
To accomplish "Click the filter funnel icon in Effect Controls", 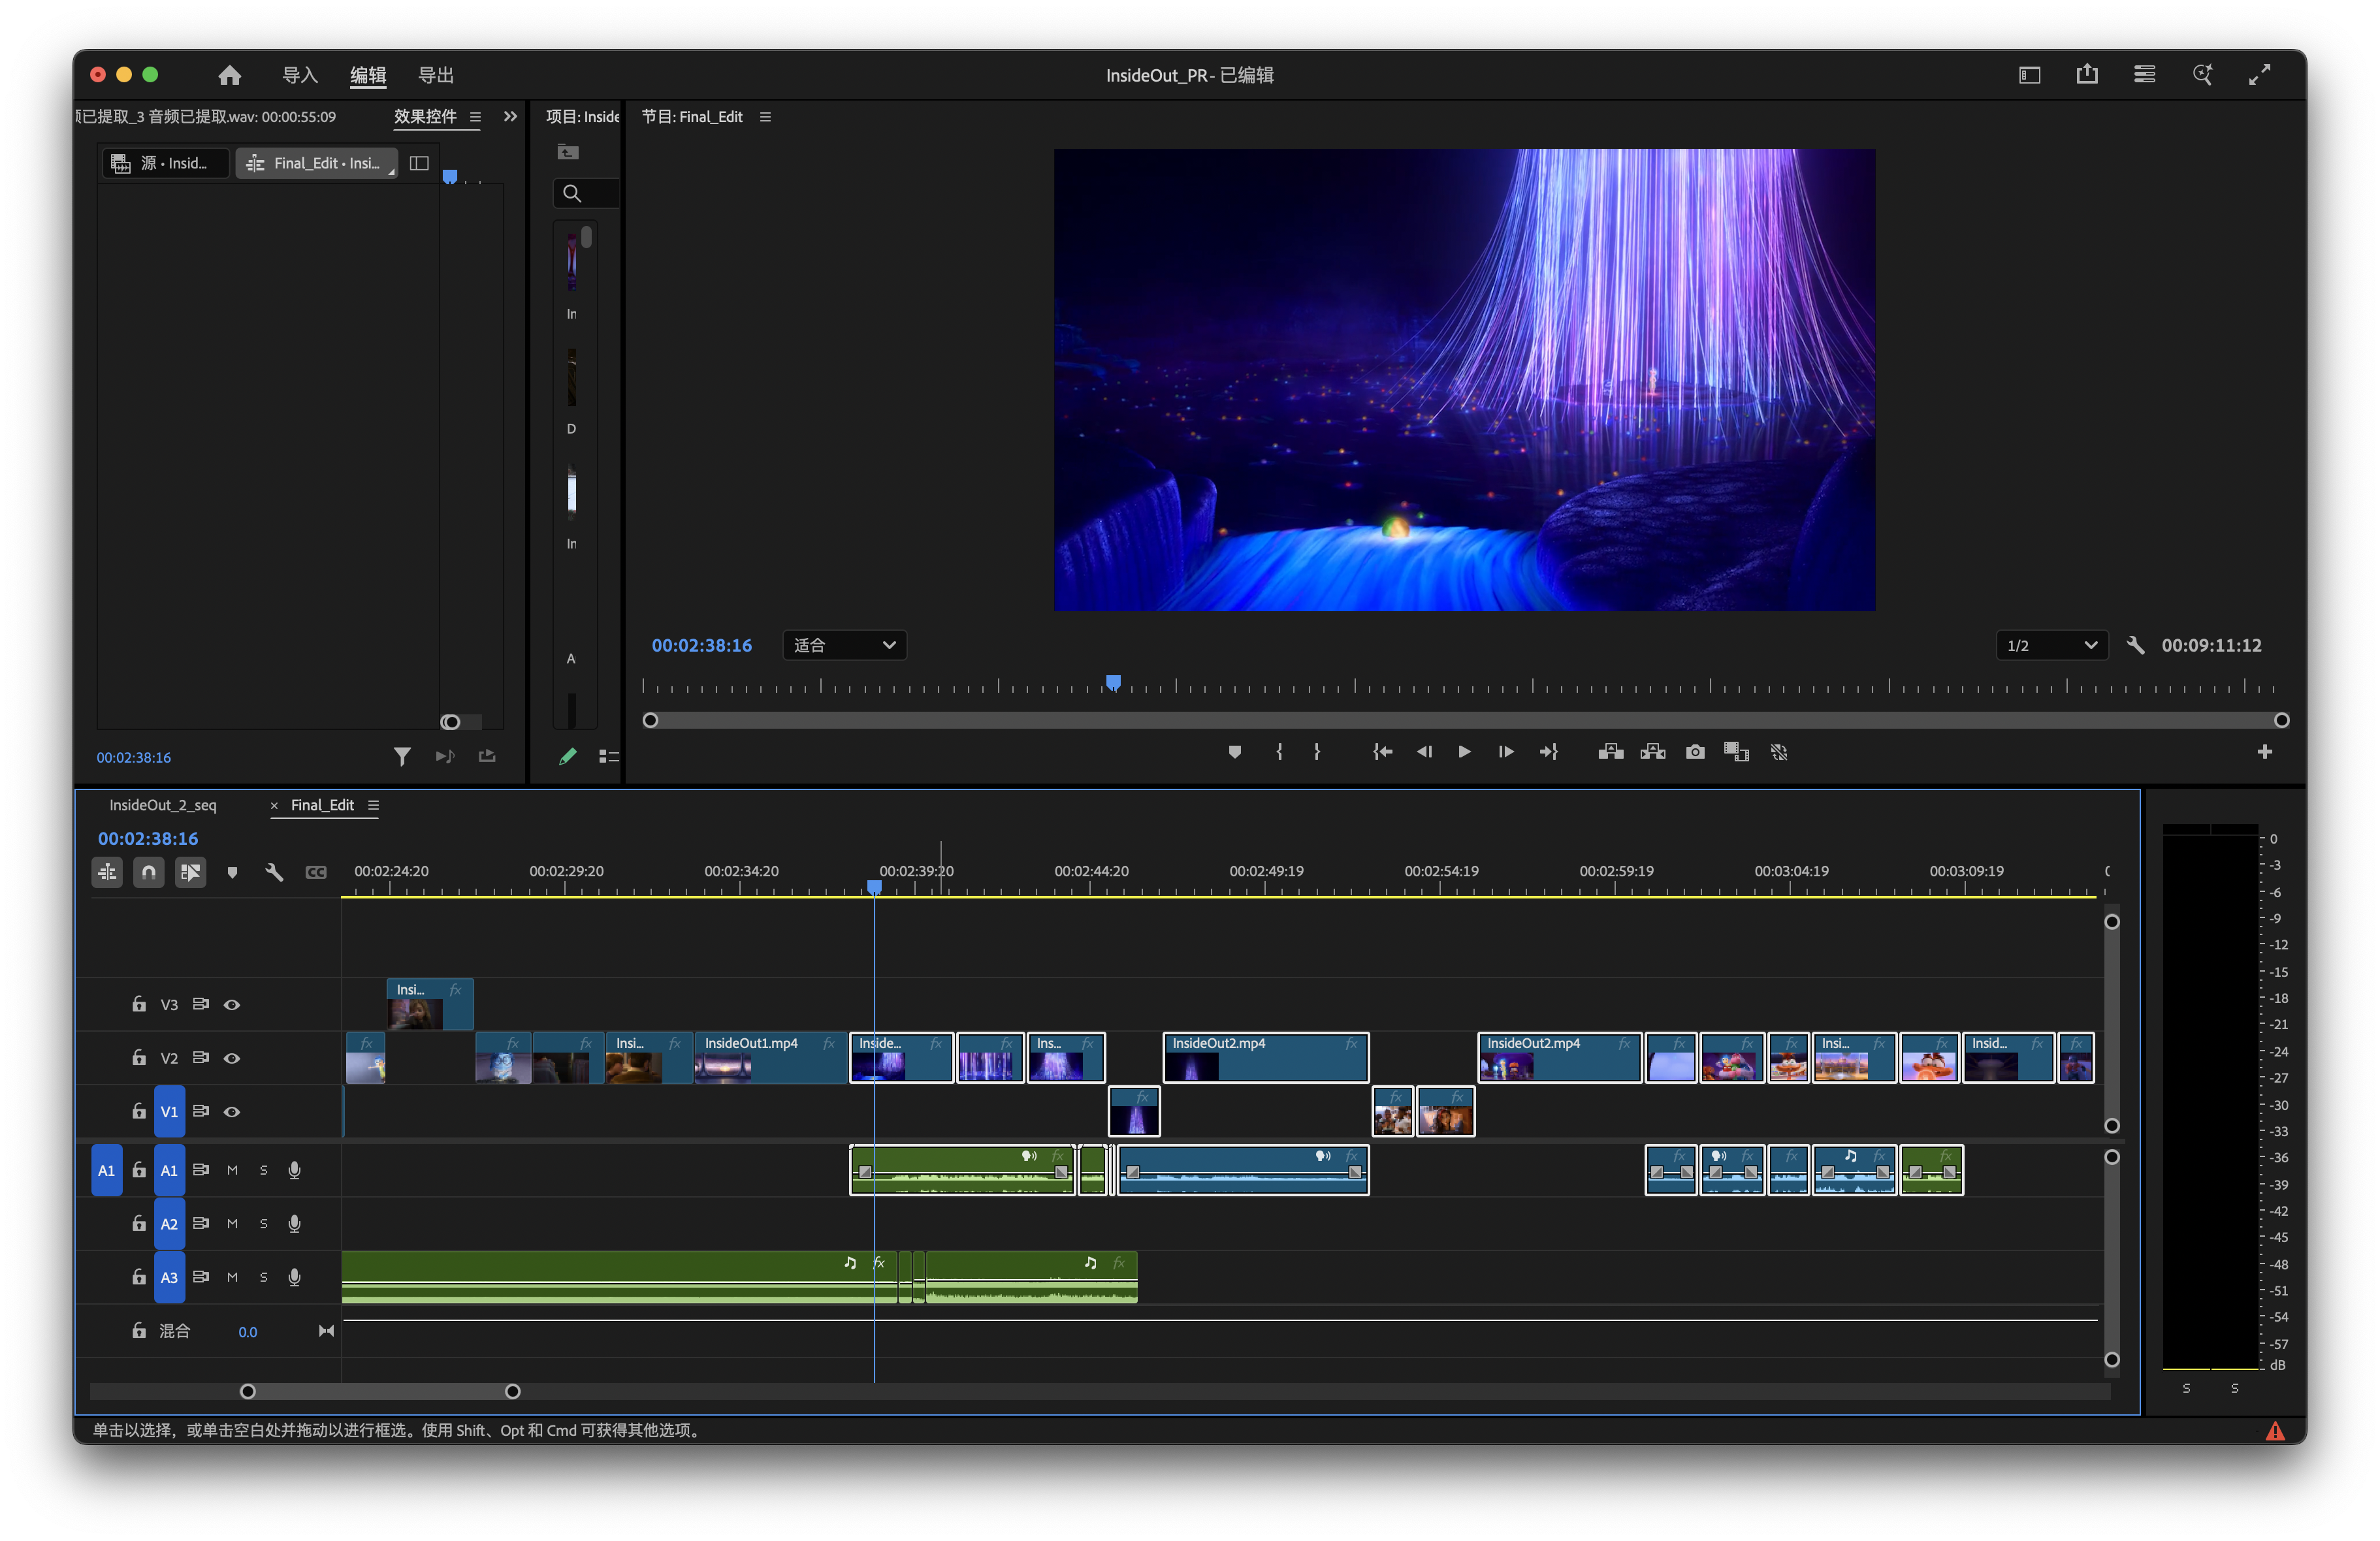I will tap(402, 757).
